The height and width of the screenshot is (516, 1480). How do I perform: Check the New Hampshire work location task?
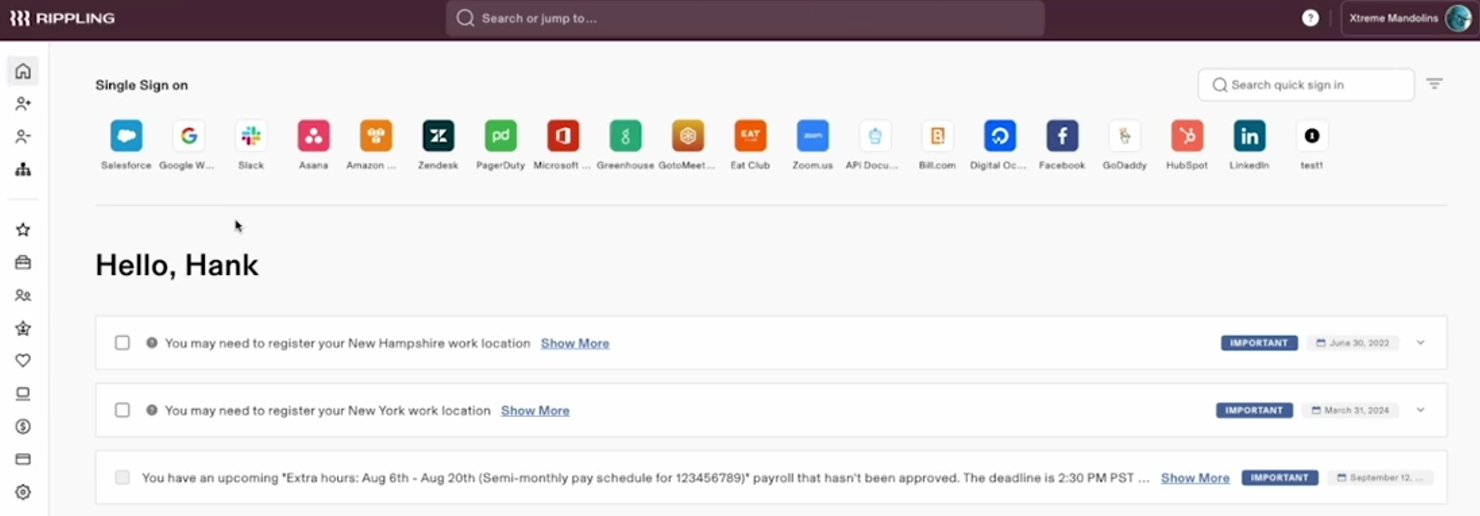[x=122, y=343]
